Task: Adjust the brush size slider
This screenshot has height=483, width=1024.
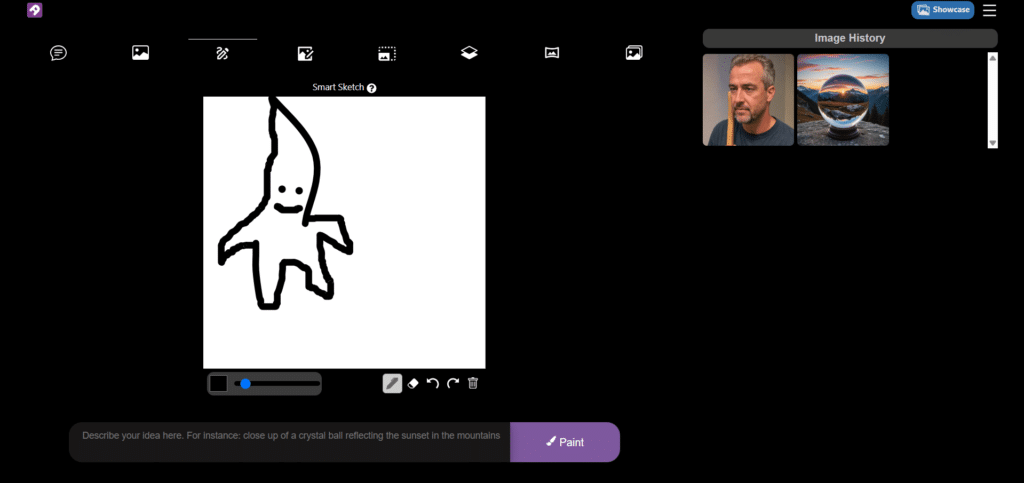Action: 277,384
